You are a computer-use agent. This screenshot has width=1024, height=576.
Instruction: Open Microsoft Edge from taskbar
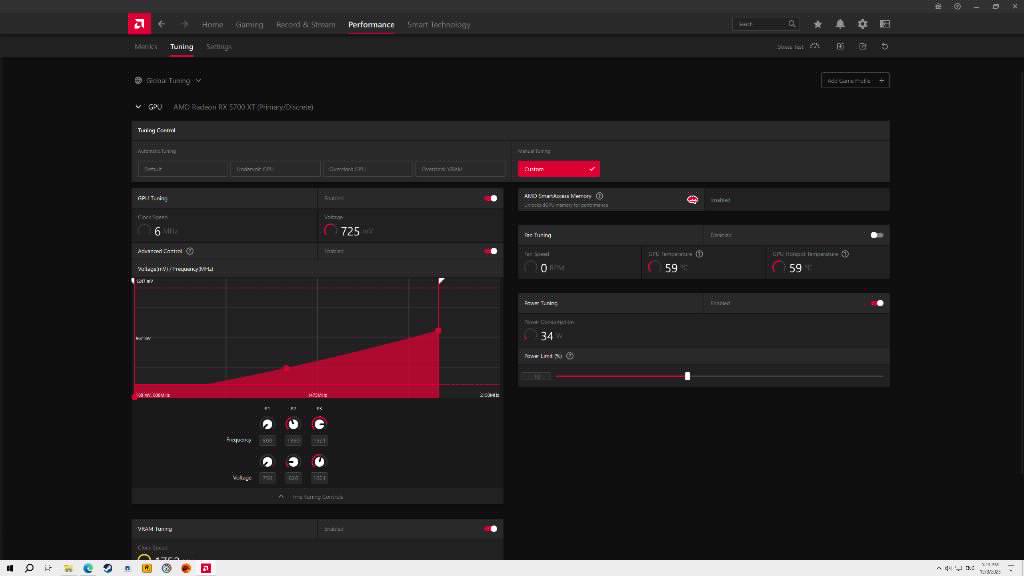click(88, 568)
